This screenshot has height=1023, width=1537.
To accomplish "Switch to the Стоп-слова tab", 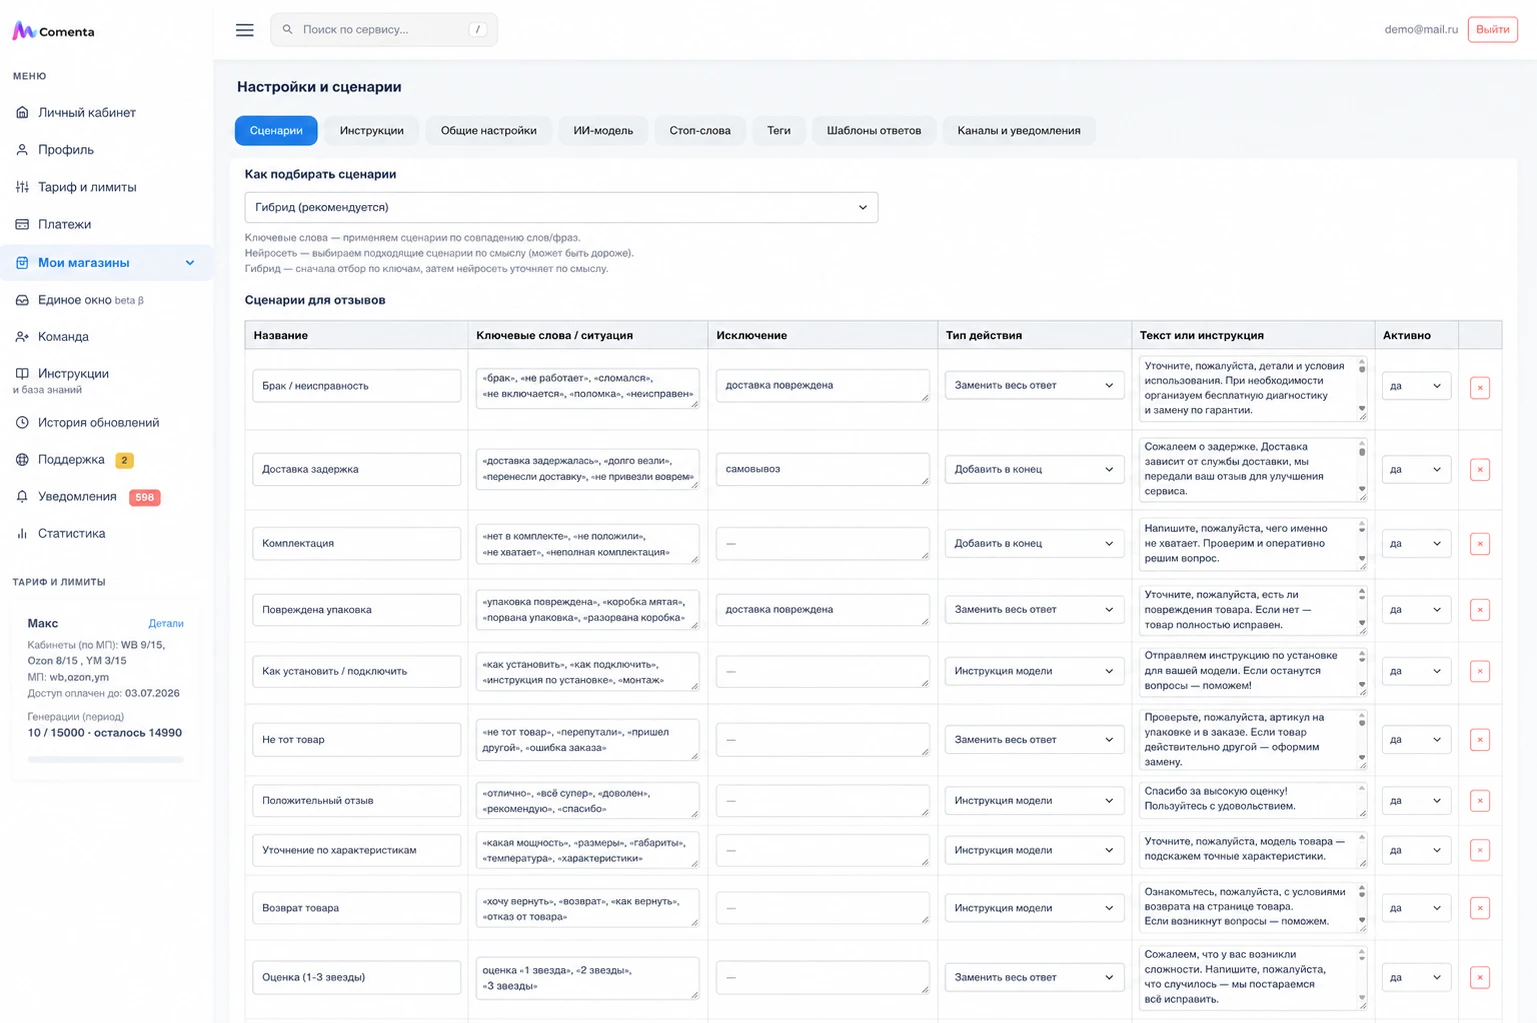I will tap(700, 130).
